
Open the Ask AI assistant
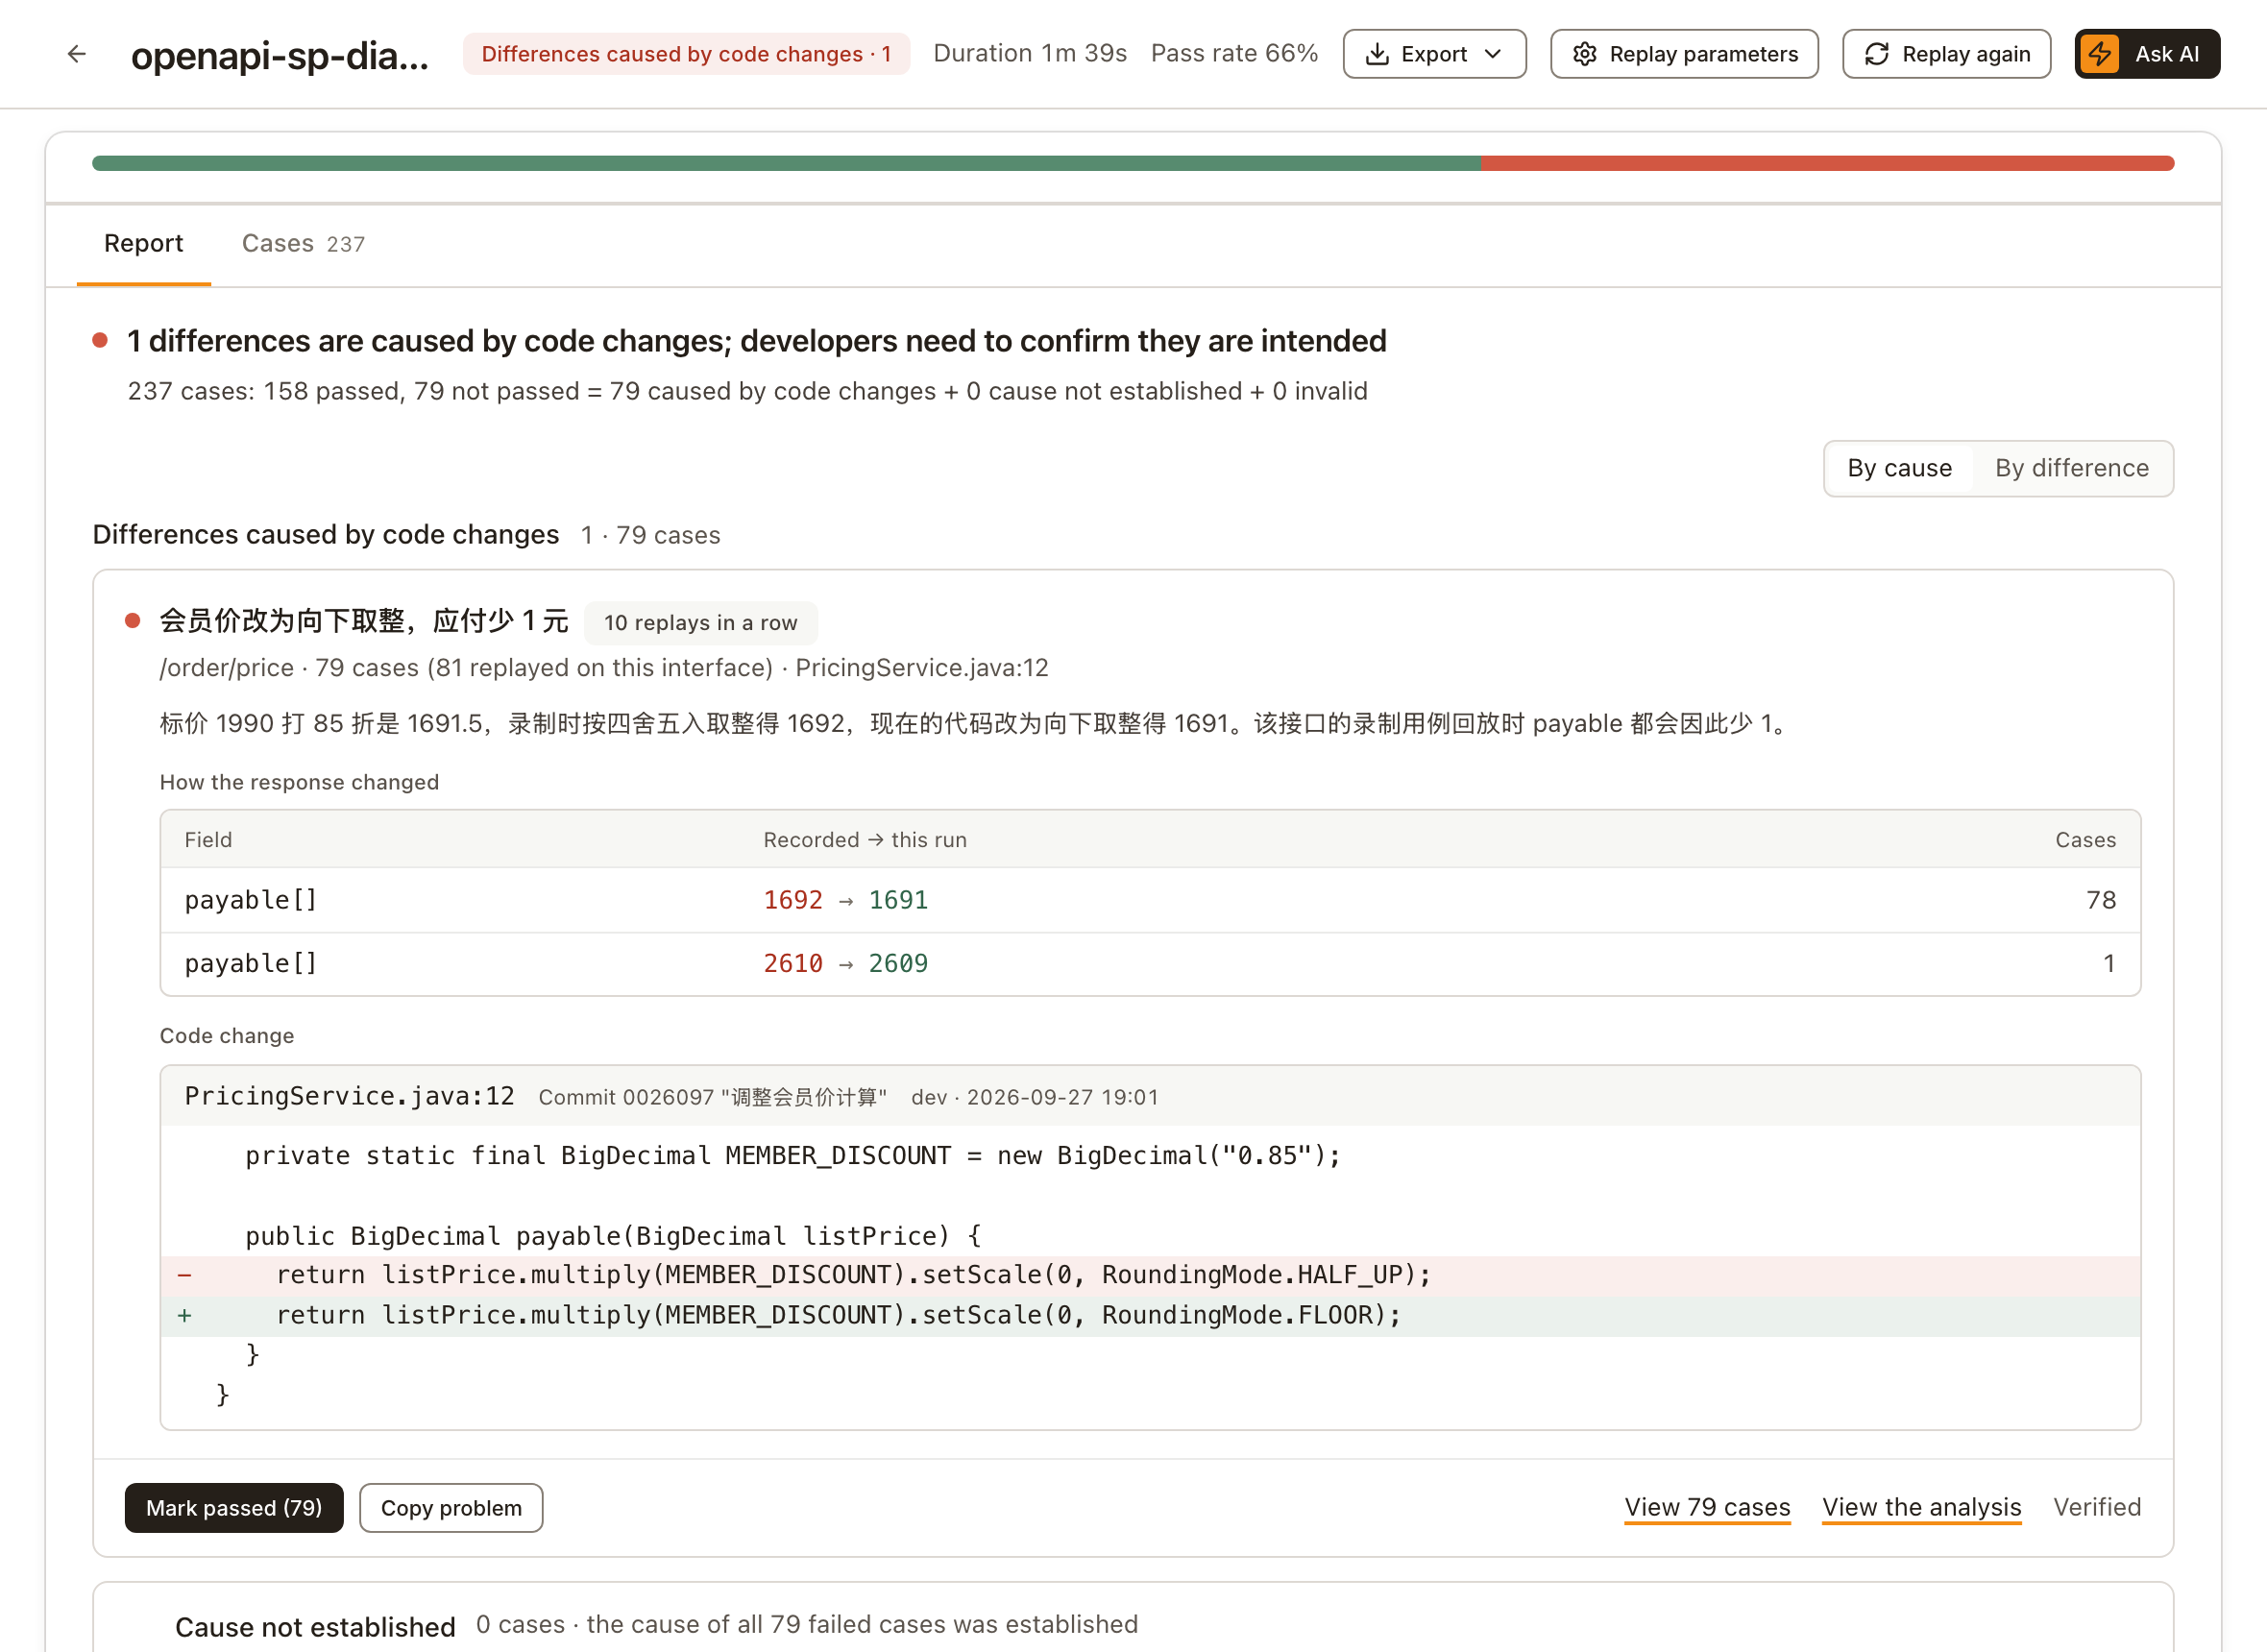[x=2147, y=54]
